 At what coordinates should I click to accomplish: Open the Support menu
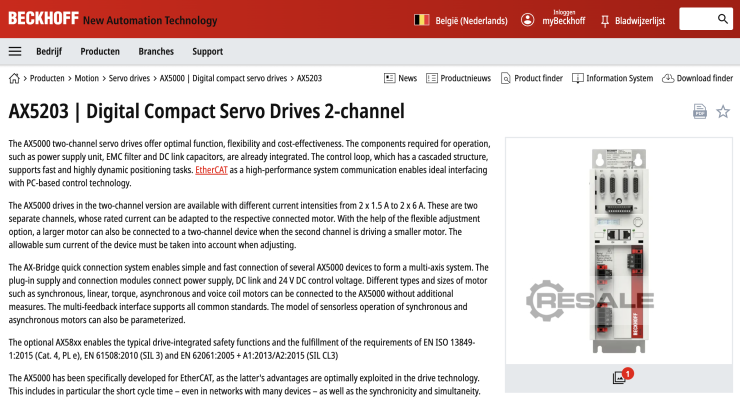[208, 51]
